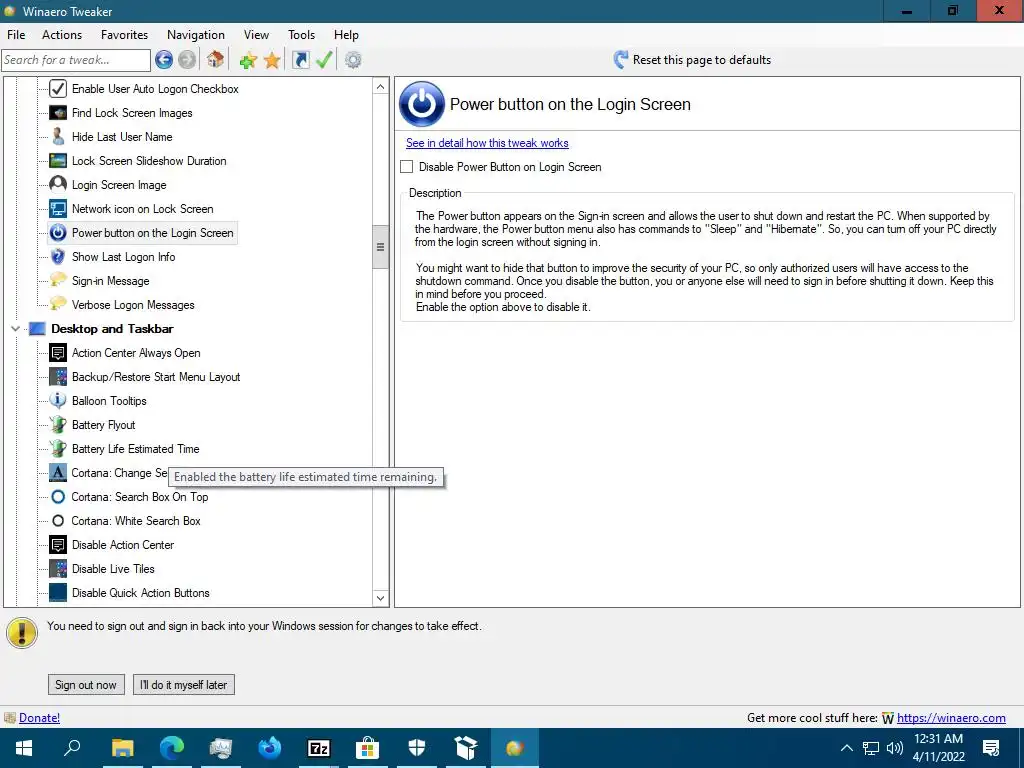
Task: Click the Network icon on Lock Screen icon
Action: pyautogui.click(x=58, y=209)
